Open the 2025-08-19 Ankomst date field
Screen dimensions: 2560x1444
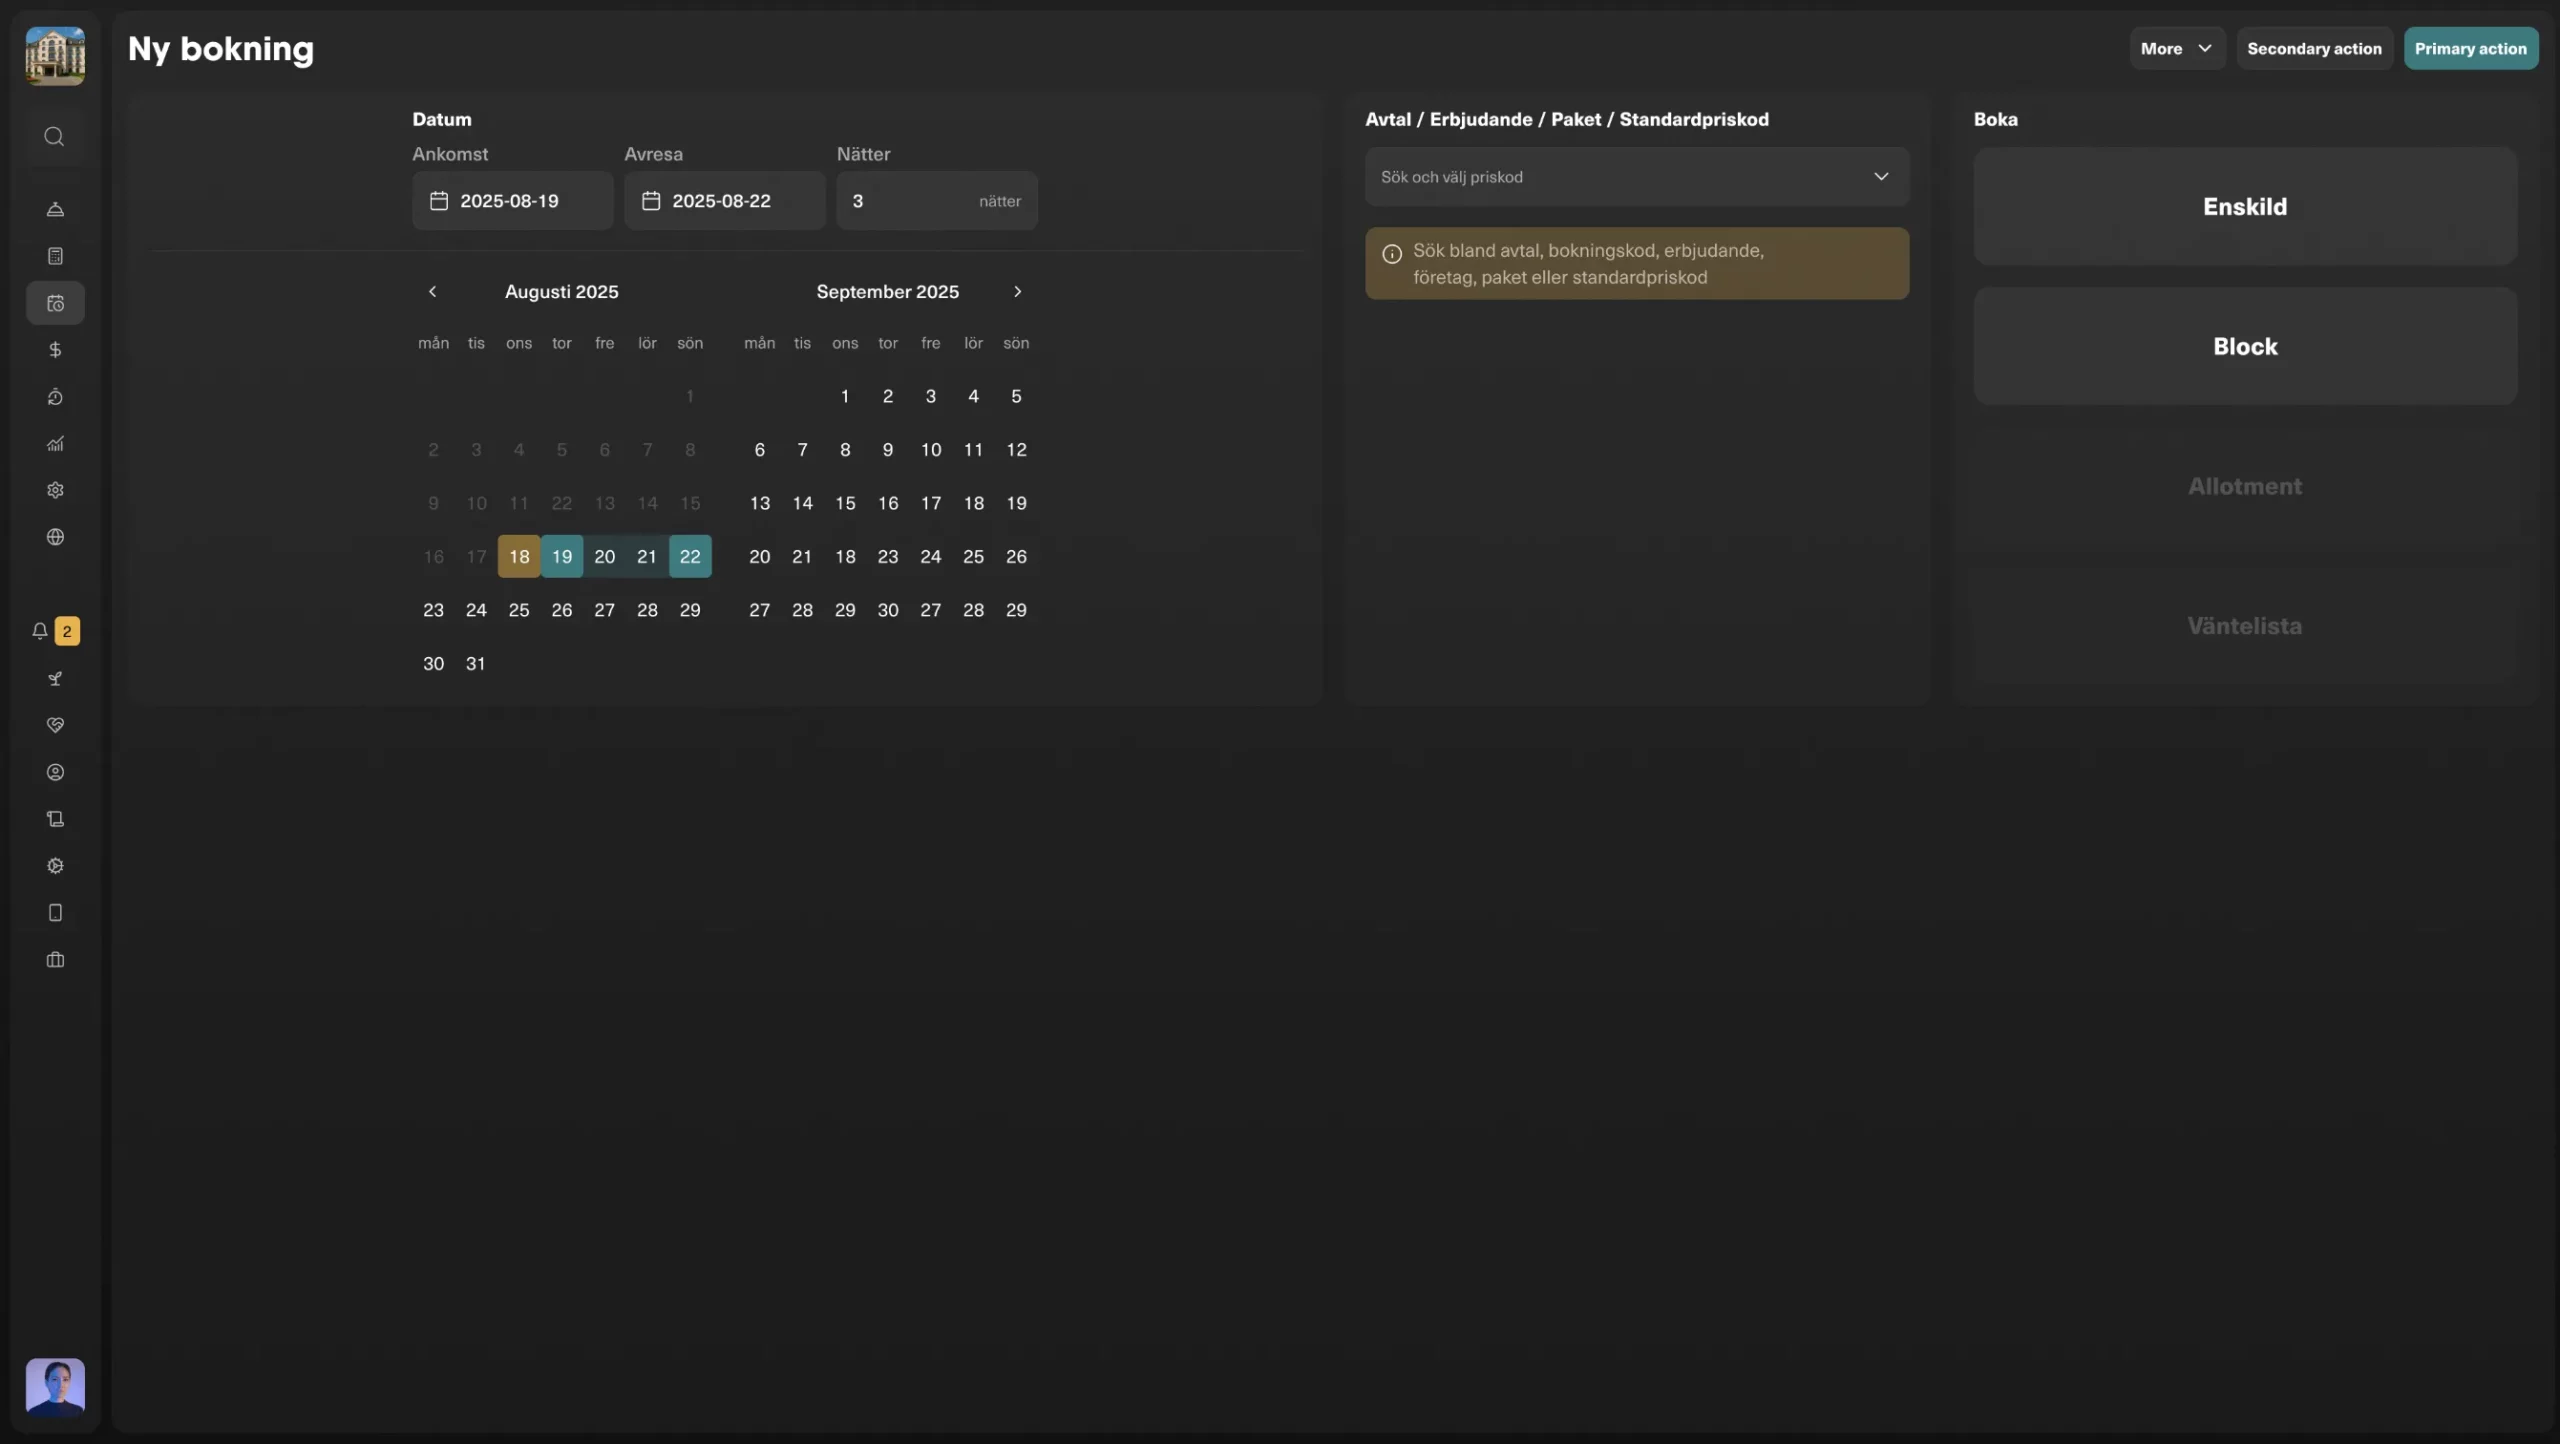(512, 200)
